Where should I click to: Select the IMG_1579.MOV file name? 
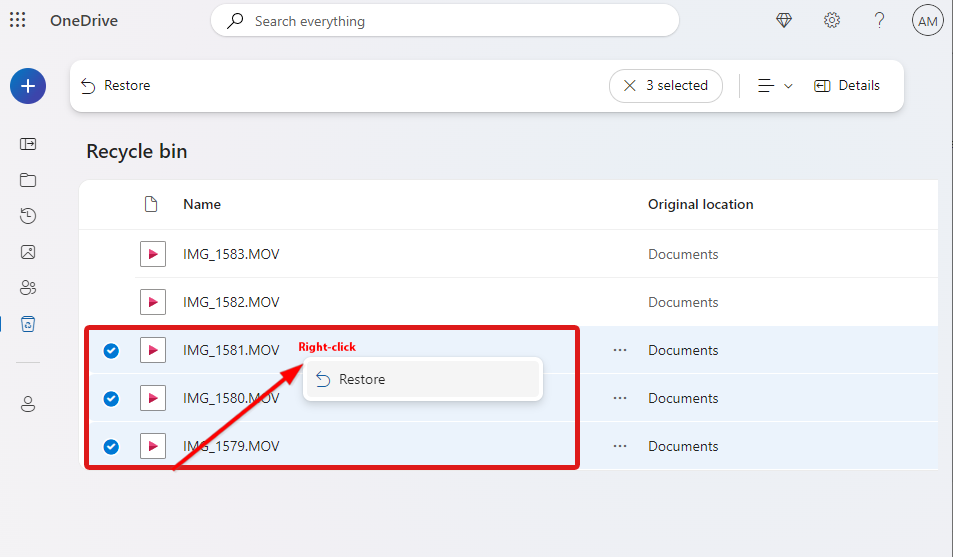(231, 446)
